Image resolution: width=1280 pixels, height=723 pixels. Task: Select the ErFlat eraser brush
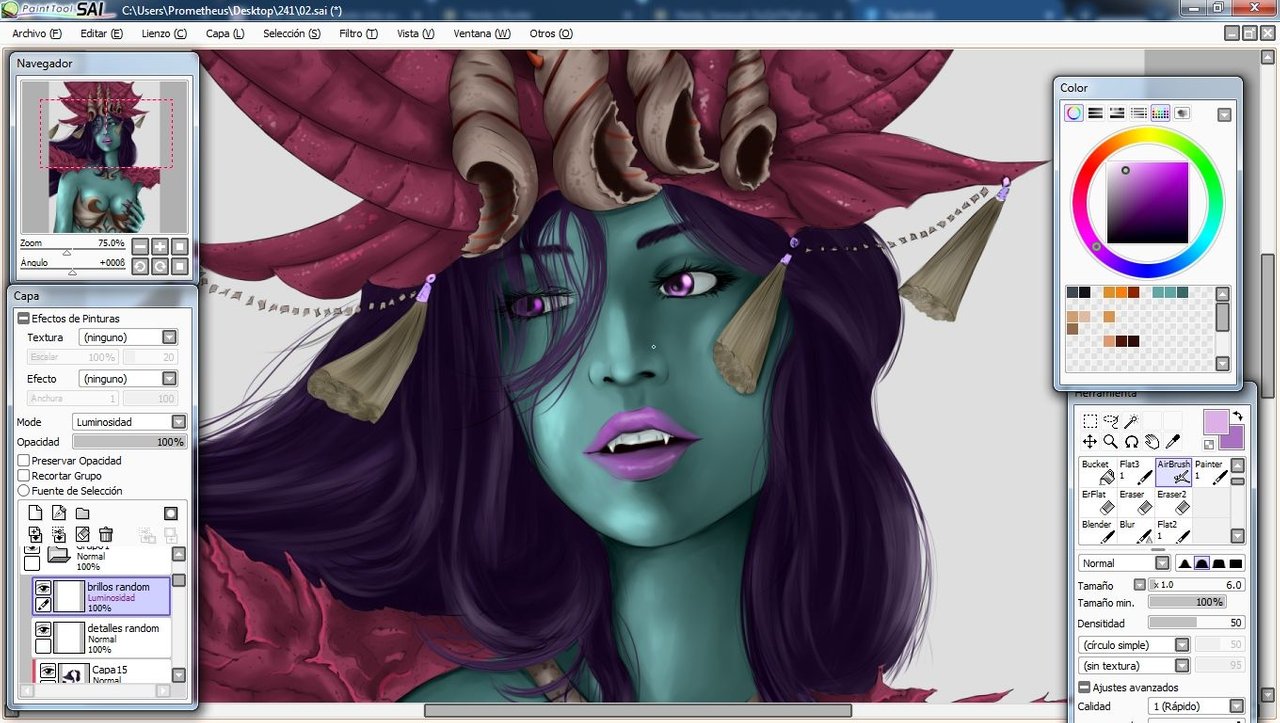coord(1098,502)
